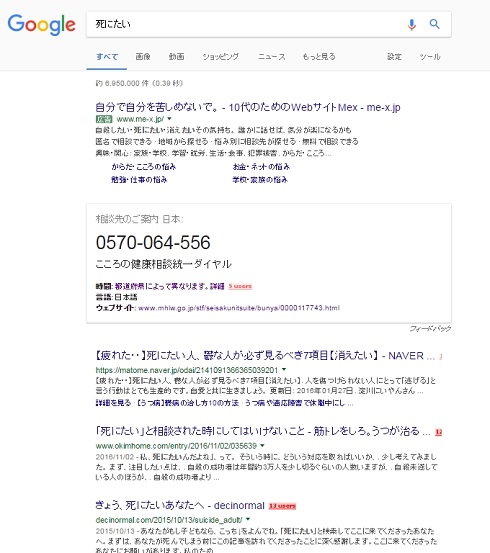
Task: Open sitelink 勉強・仕事の悩み
Action: tap(139, 180)
